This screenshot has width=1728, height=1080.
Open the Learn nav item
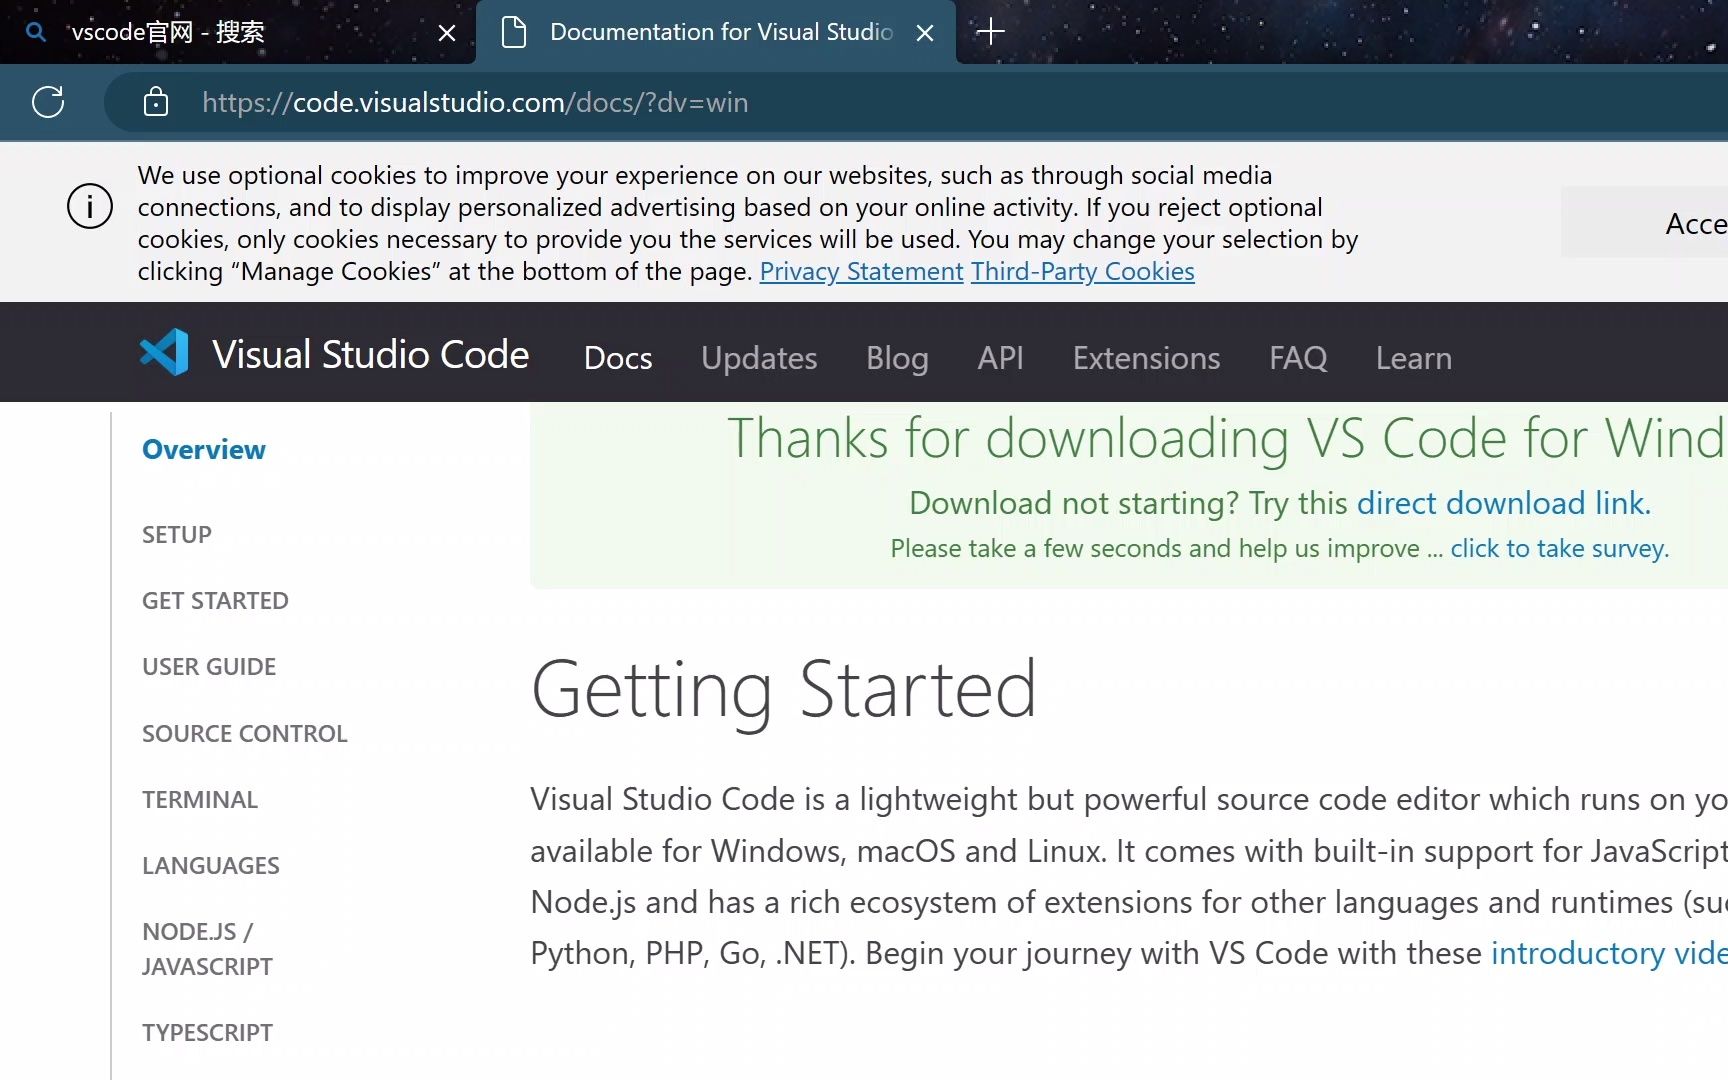1413,358
